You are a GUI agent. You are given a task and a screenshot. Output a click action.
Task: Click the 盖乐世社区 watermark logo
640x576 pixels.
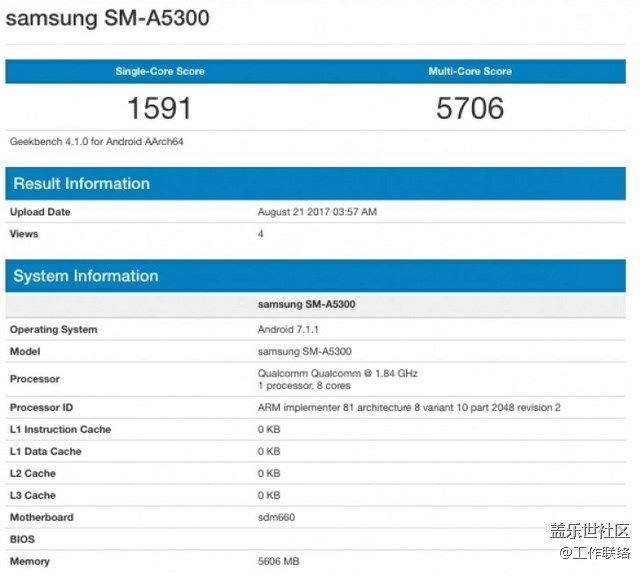tap(589, 531)
